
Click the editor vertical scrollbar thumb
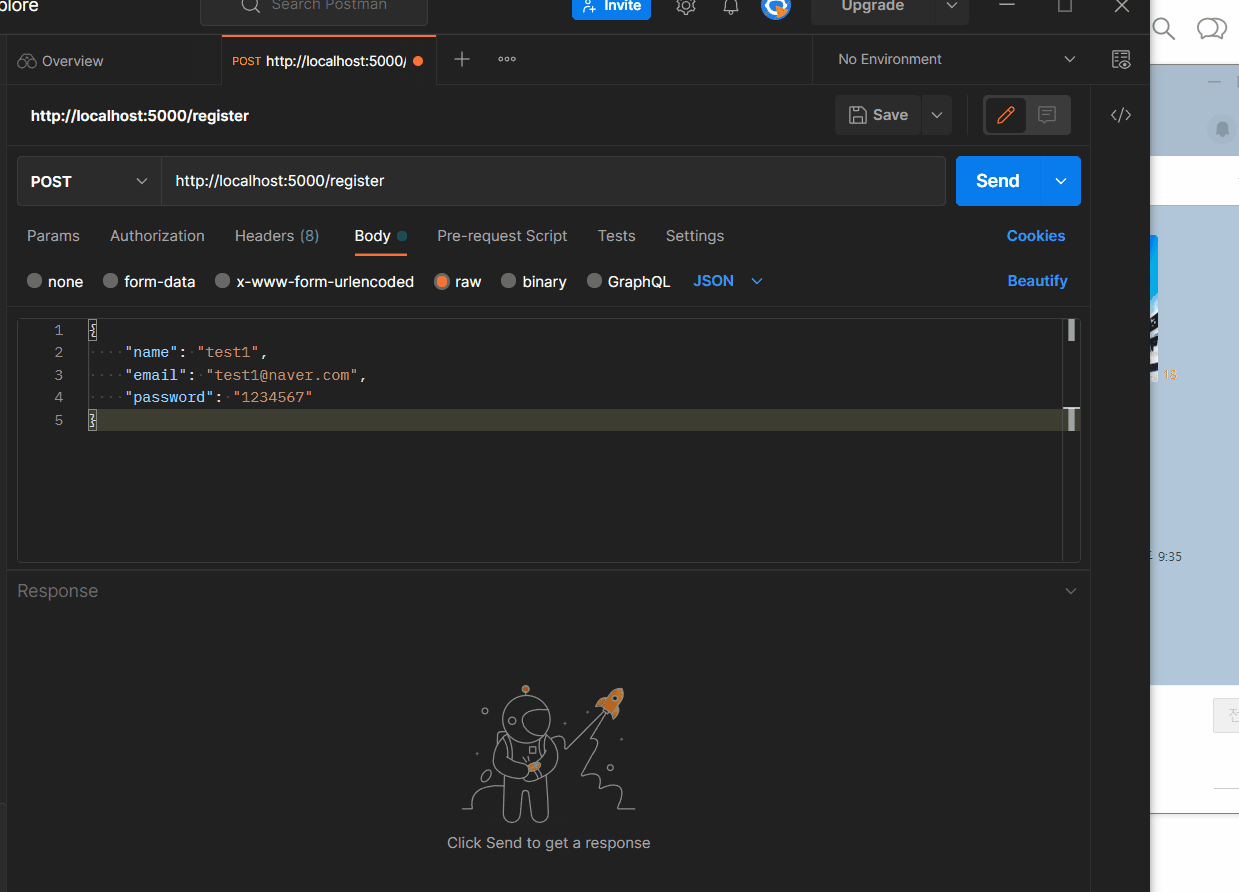tap(1072, 330)
